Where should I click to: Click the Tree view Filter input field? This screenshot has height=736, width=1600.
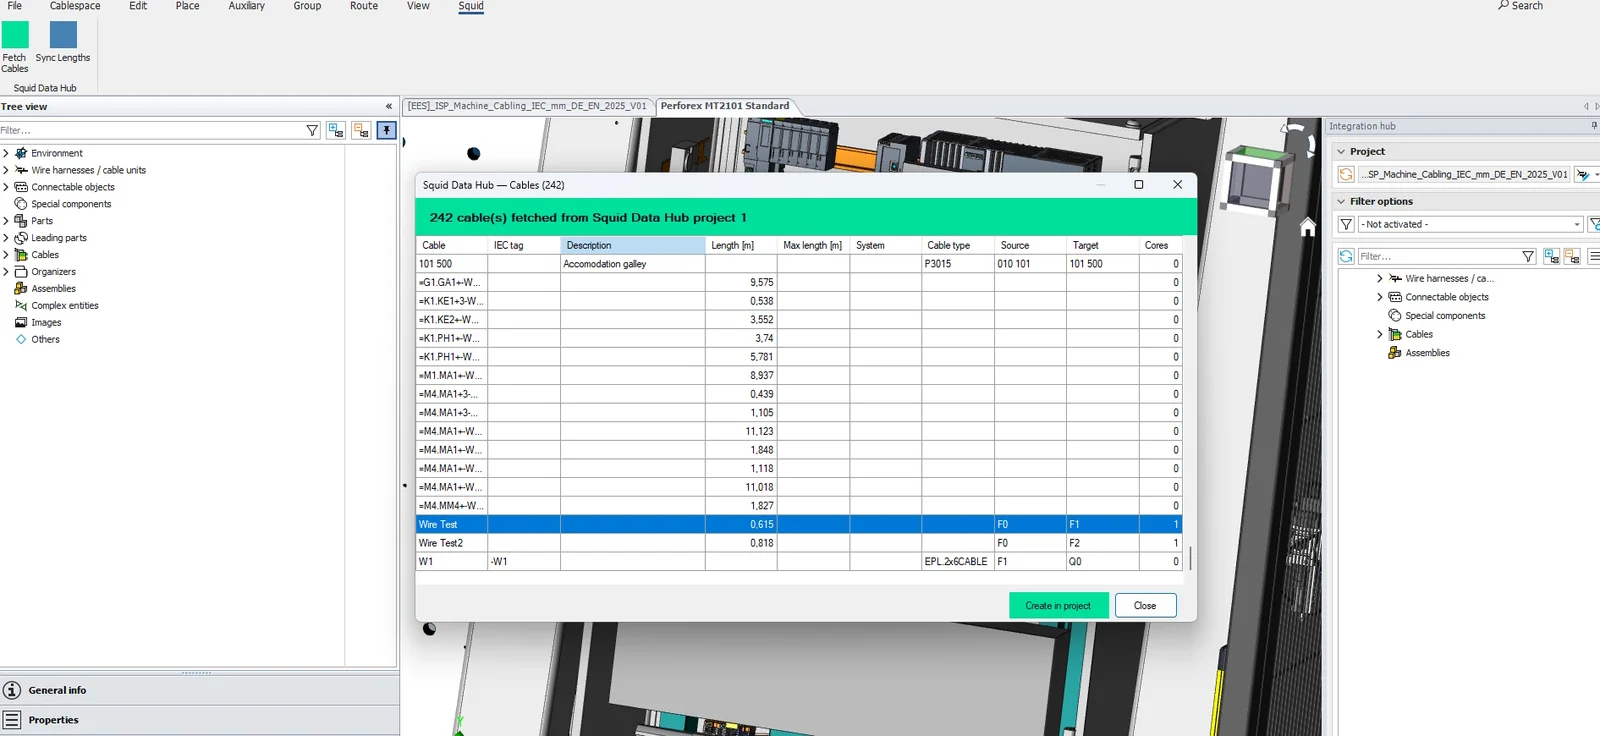151,130
